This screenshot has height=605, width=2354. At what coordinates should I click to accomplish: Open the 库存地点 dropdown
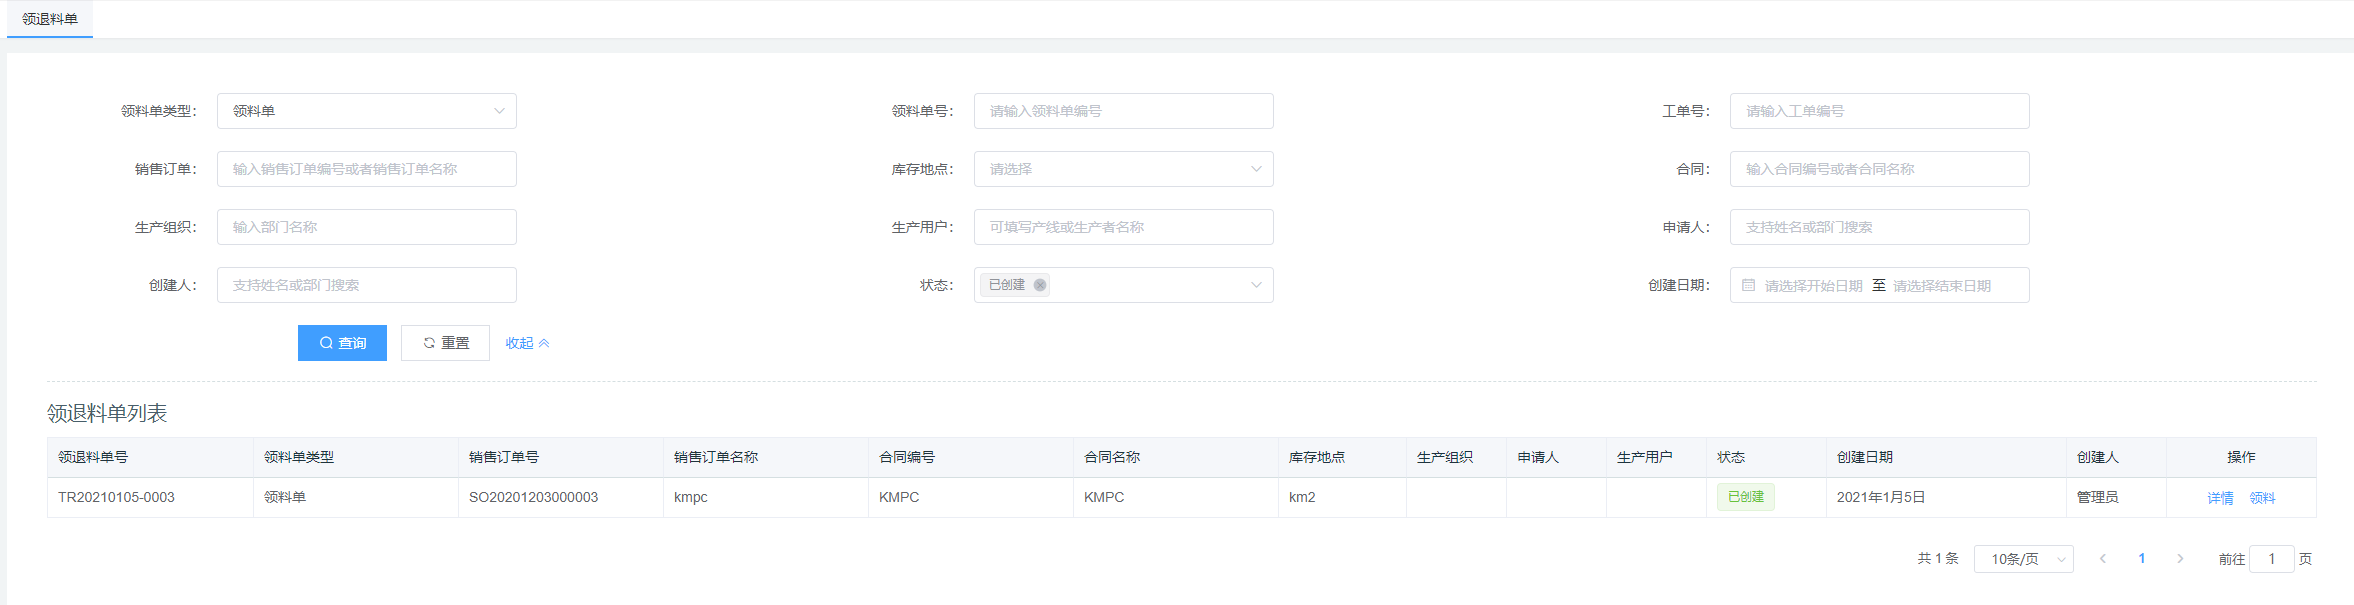click(x=1123, y=169)
